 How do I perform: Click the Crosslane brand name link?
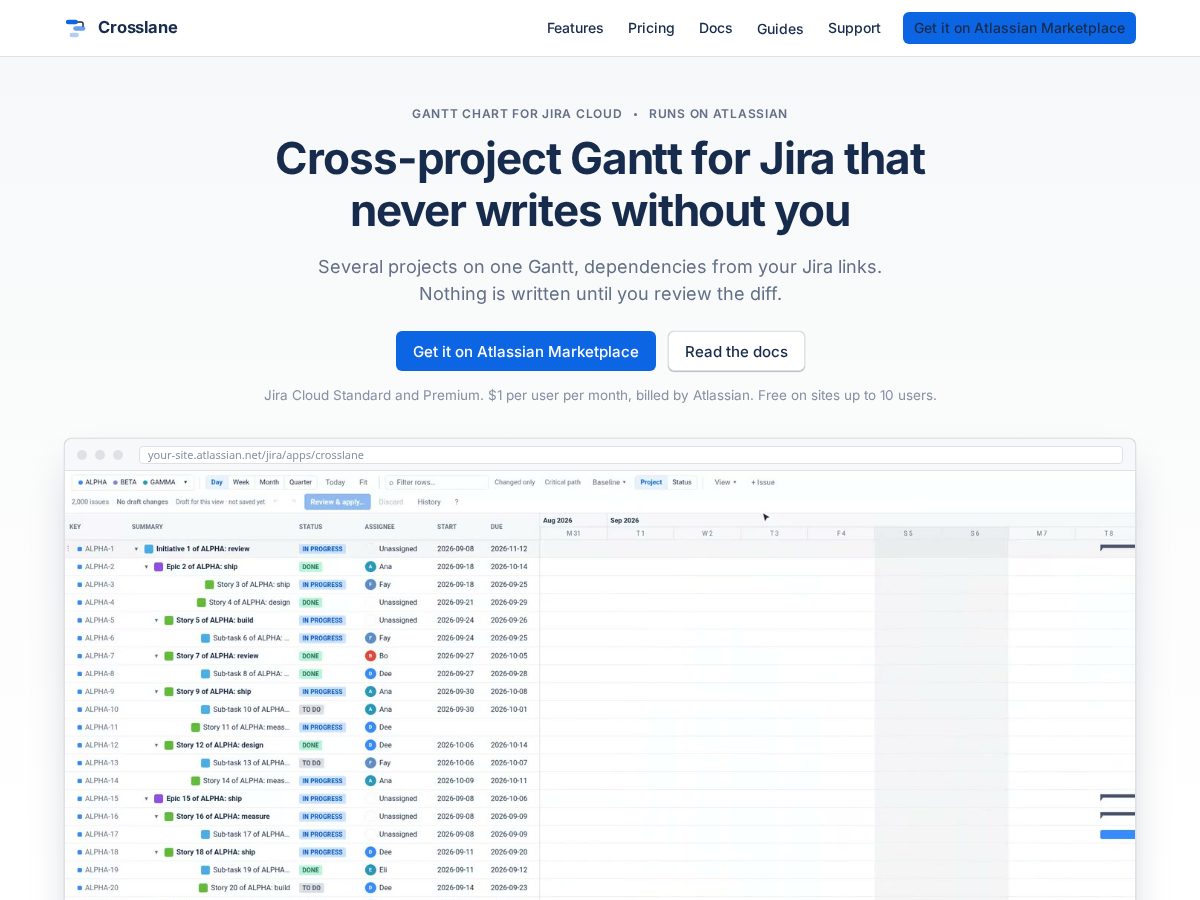[138, 28]
